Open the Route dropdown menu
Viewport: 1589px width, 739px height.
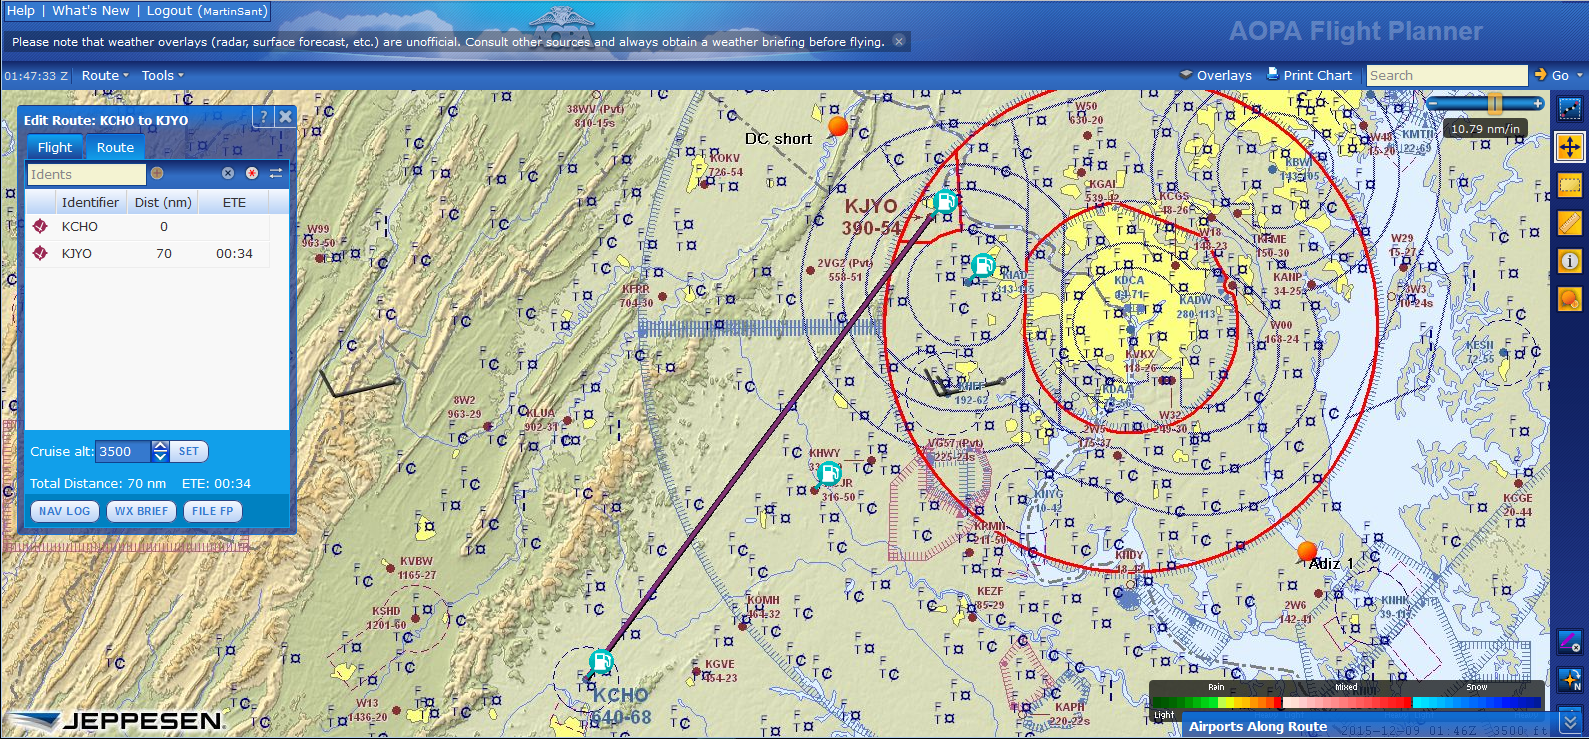tap(105, 76)
